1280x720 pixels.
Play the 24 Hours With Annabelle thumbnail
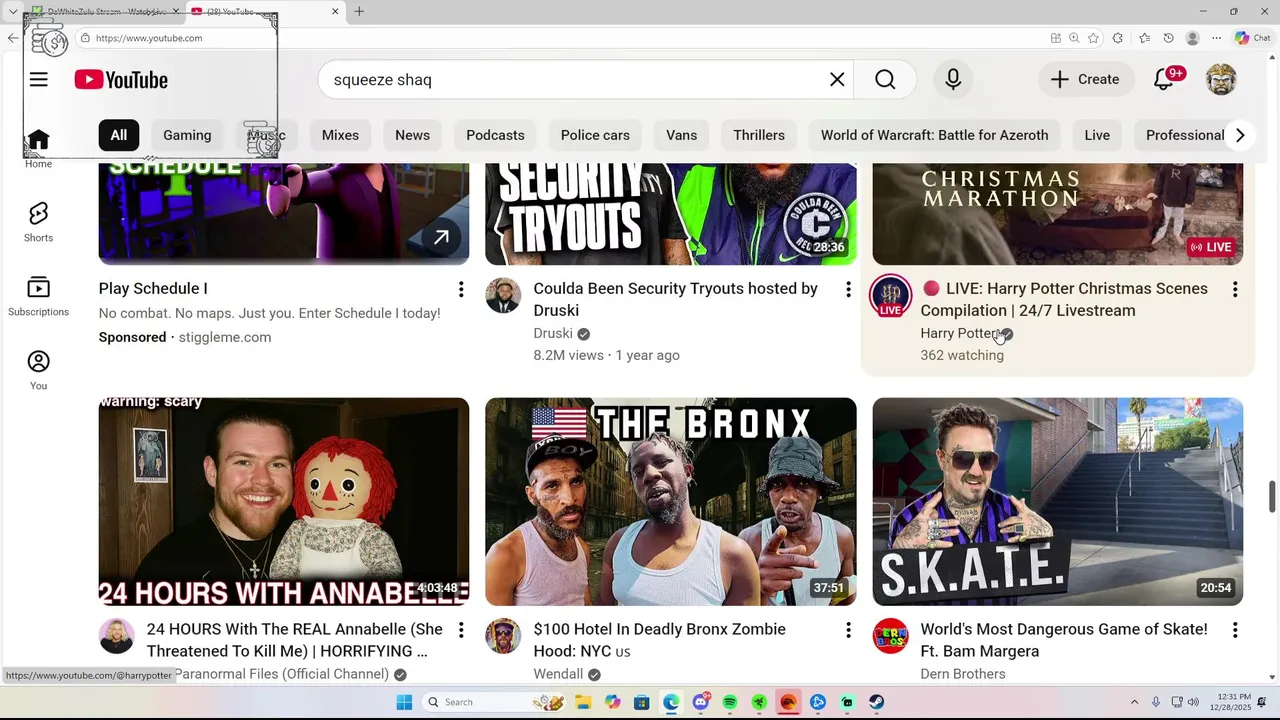(284, 502)
